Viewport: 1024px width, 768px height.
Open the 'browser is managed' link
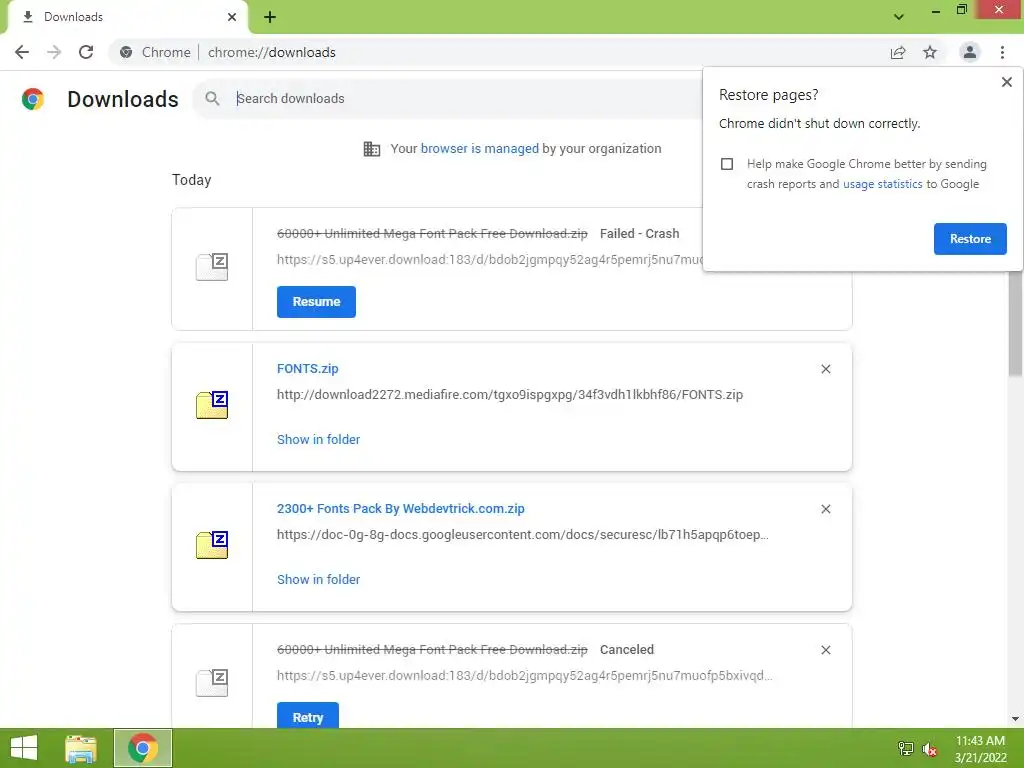pyautogui.click(x=479, y=149)
